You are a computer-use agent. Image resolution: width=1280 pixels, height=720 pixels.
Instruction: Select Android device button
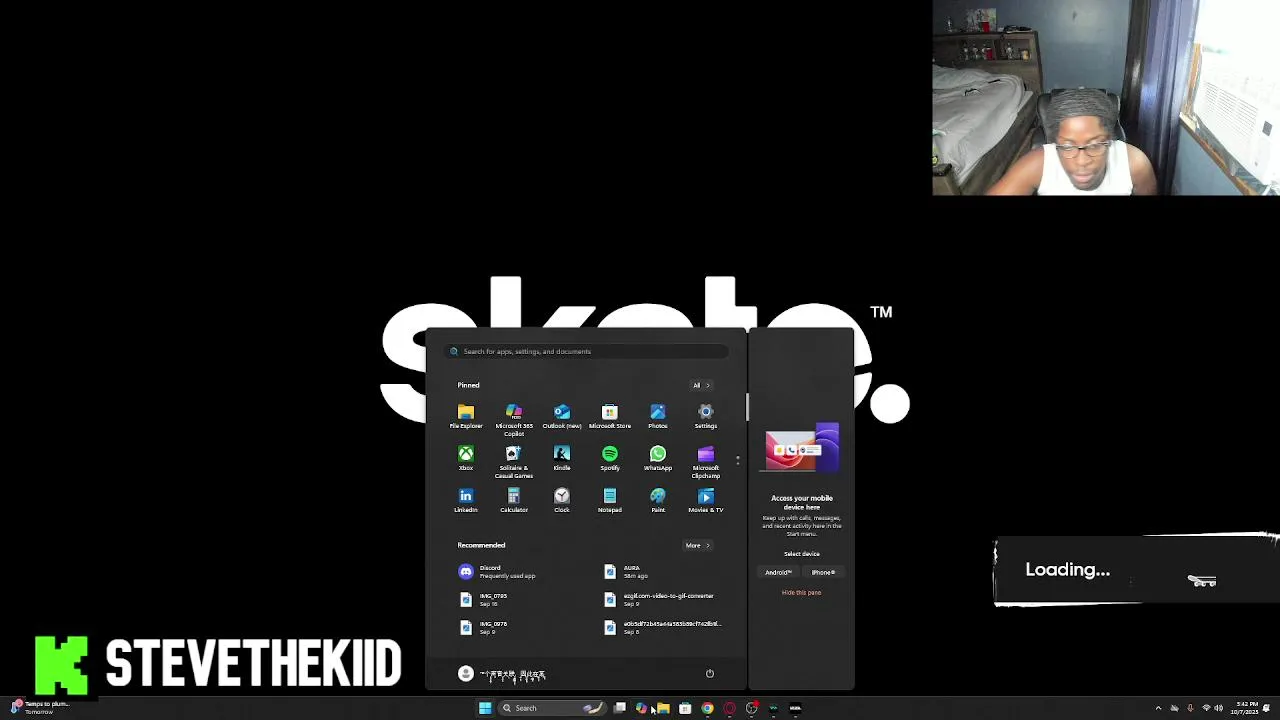pos(779,572)
